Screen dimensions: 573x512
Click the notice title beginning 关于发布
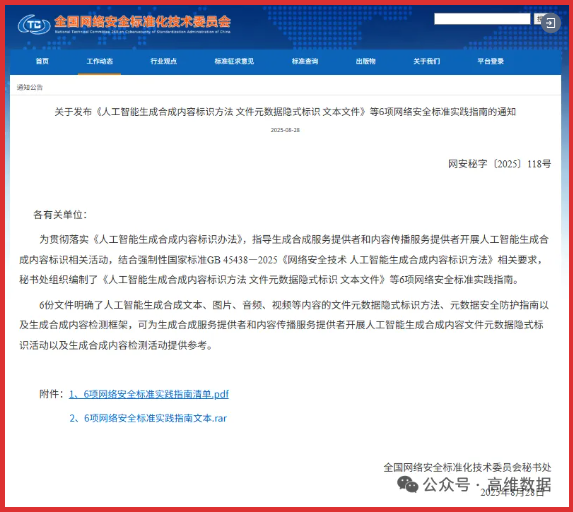click(x=285, y=112)
